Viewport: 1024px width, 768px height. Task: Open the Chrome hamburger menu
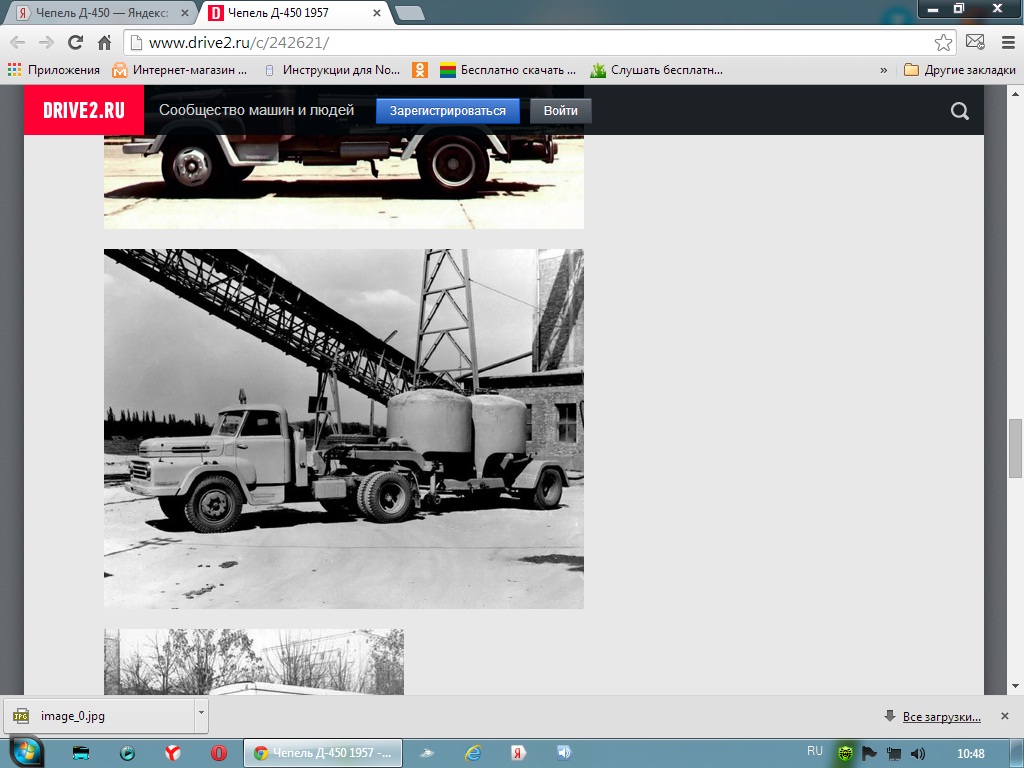(x=1004, y=43)
